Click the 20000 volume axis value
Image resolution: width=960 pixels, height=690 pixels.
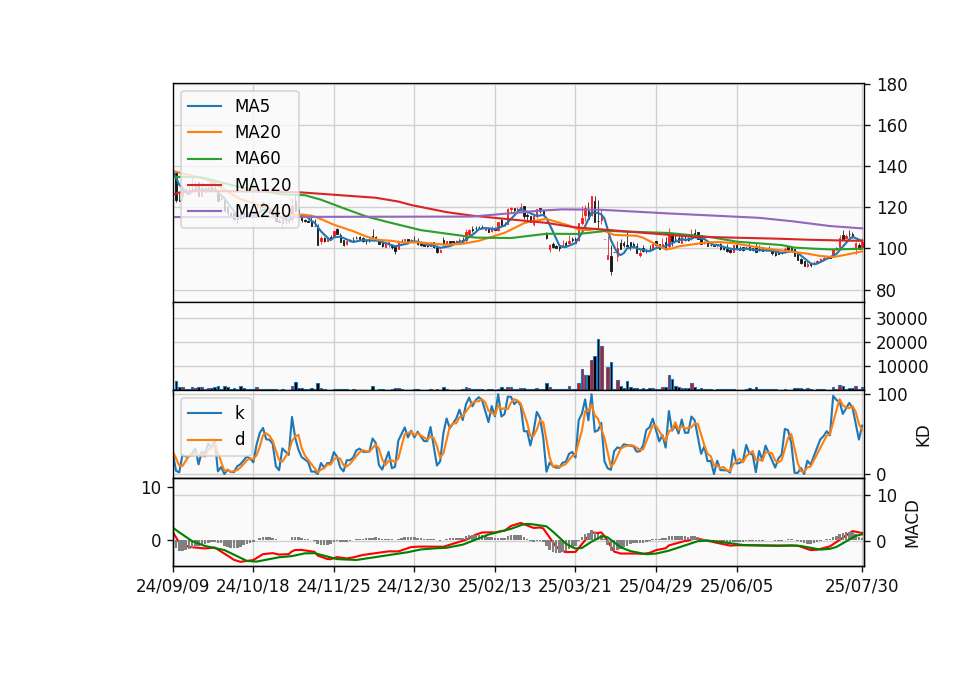pos(901,343)
